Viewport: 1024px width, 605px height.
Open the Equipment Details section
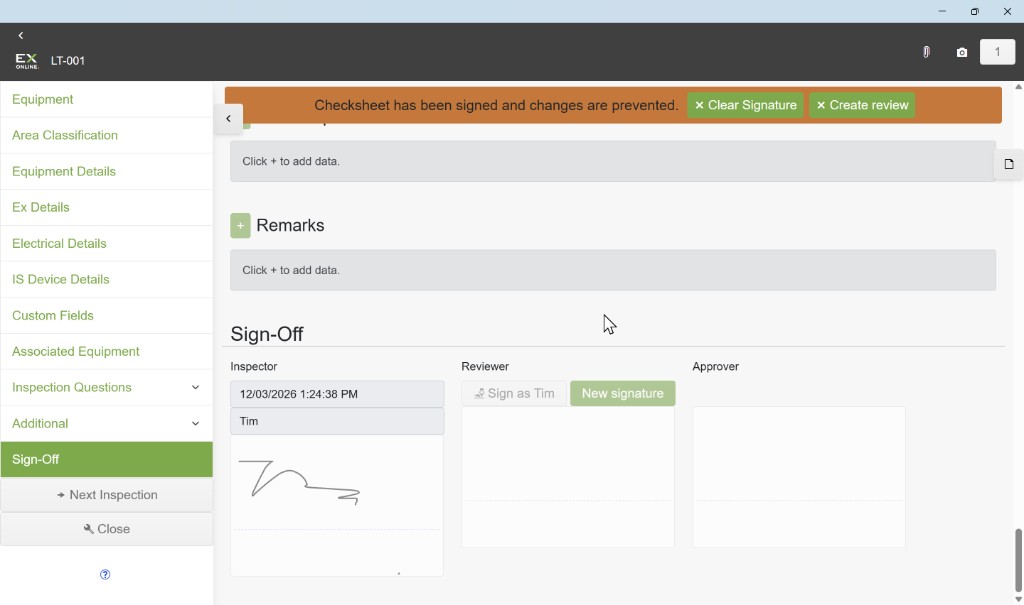(x=106, y=171)
